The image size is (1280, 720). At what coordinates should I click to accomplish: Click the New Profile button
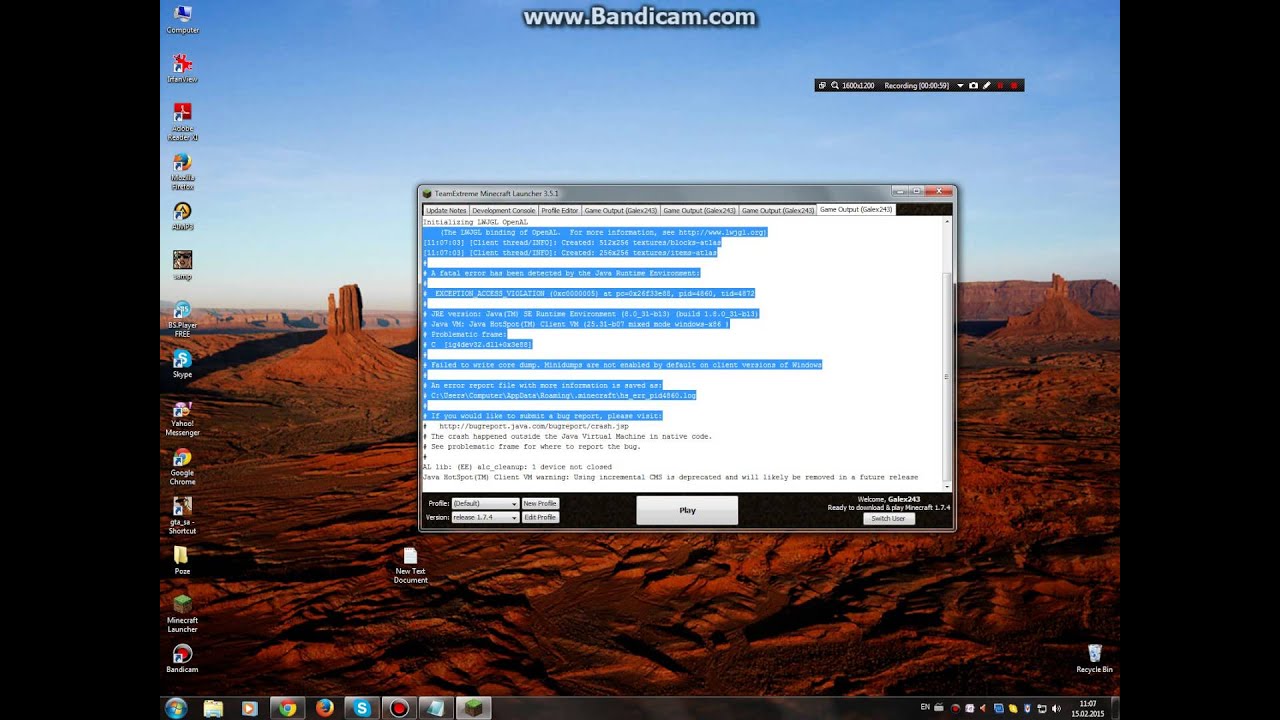click(540, 504)
